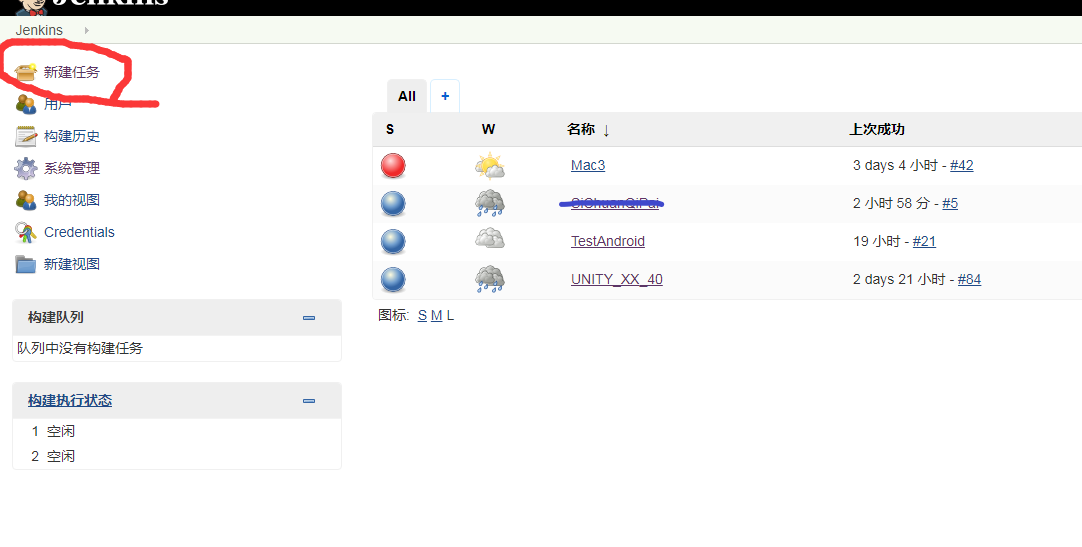Viewport: 1082px width, 547px height.
Task: Open the 新建任务 link
Action: coord(72,72)
